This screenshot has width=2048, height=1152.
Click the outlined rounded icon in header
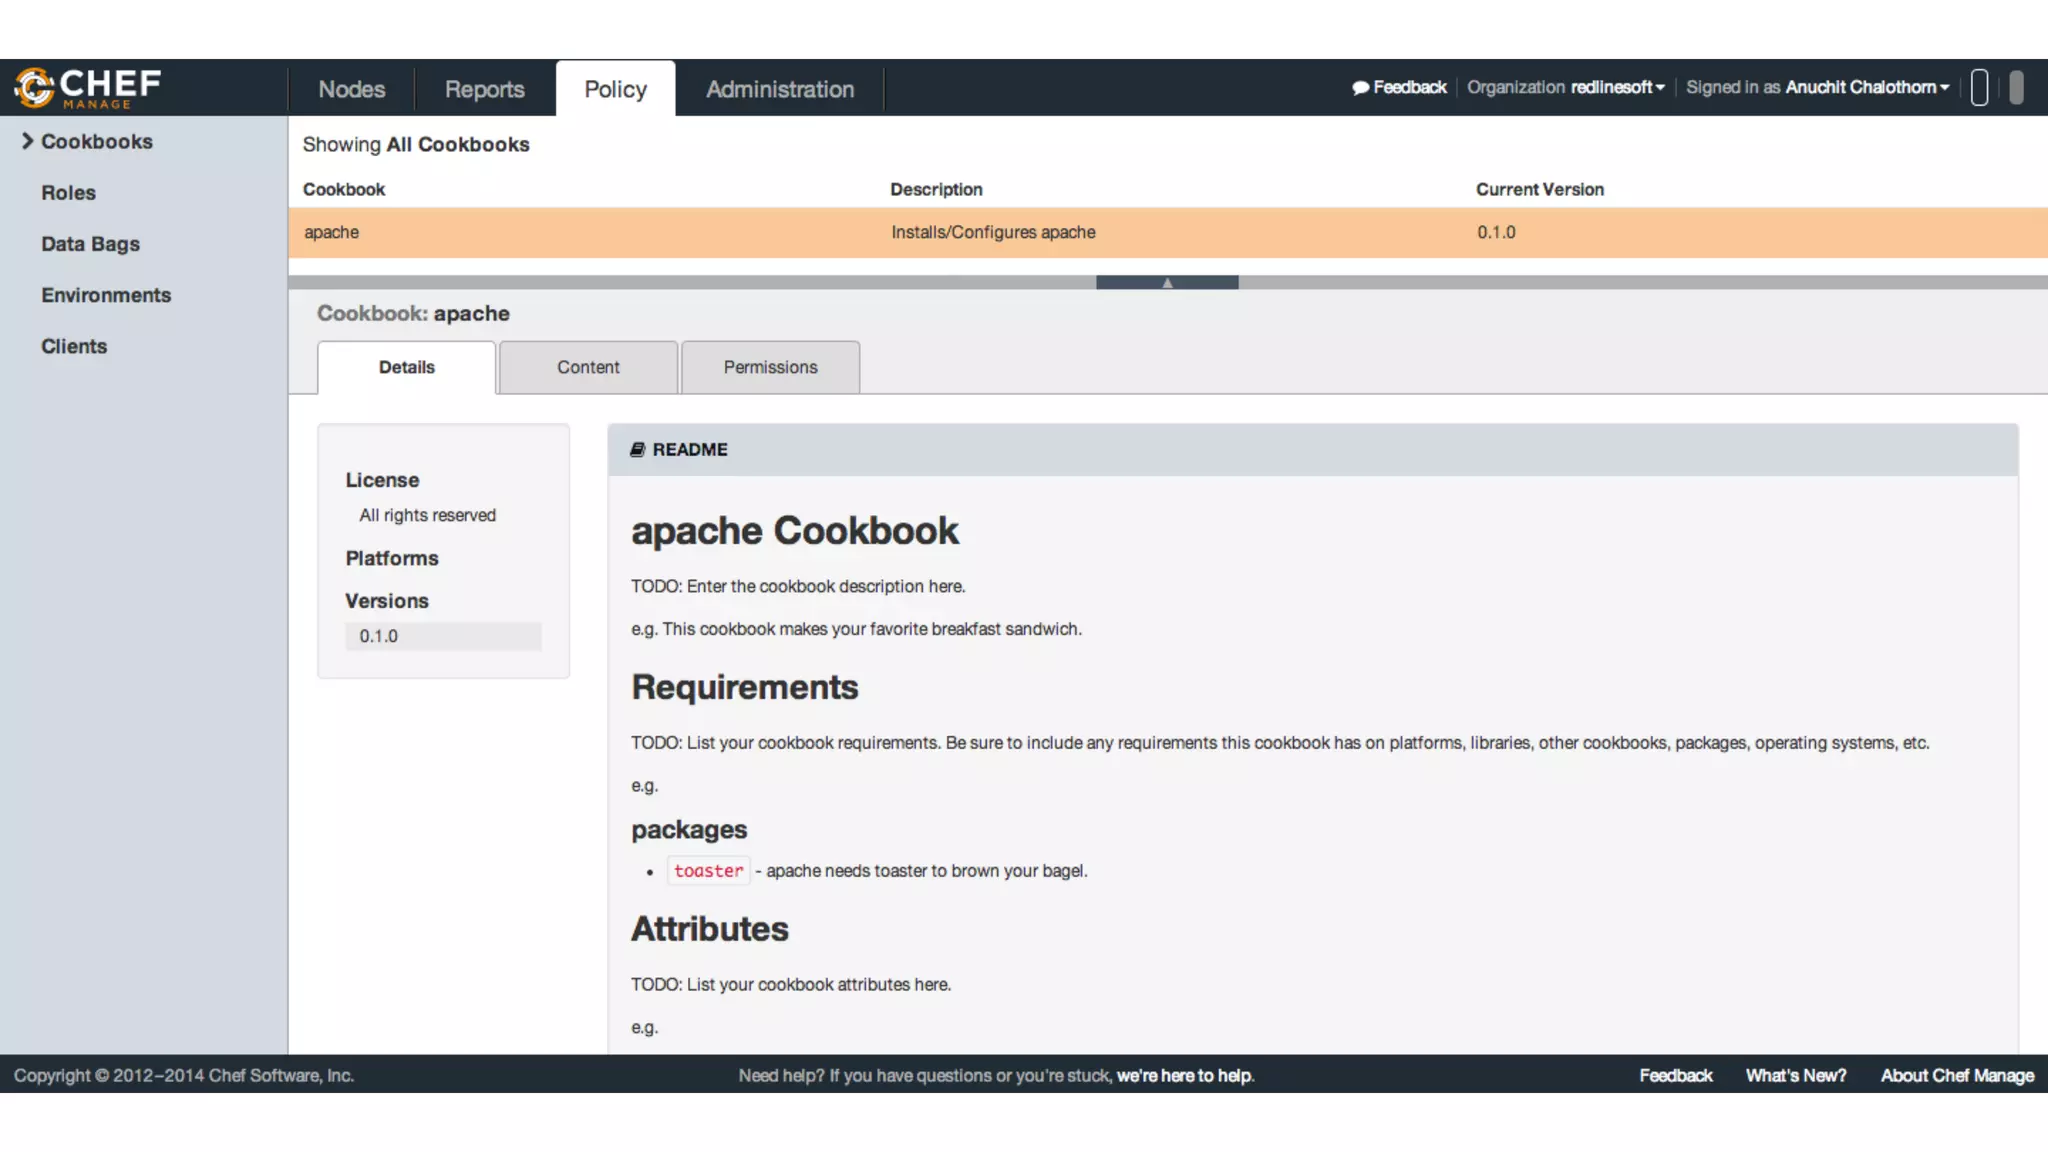point(1979,88)
